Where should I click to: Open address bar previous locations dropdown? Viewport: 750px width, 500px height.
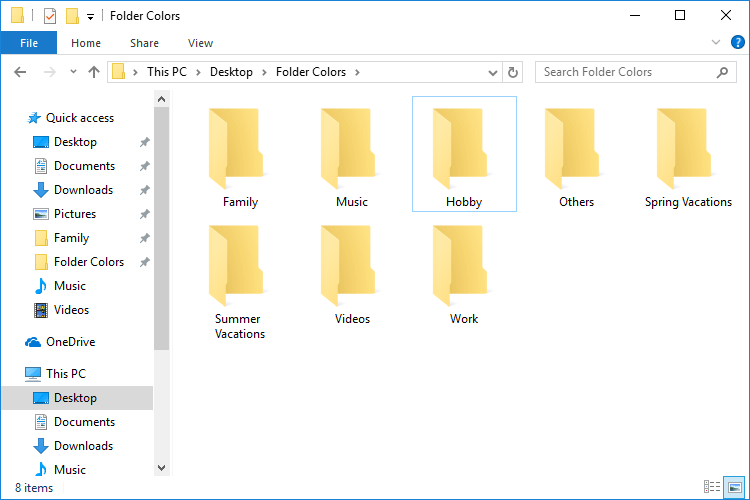click(x=493, y=73)
